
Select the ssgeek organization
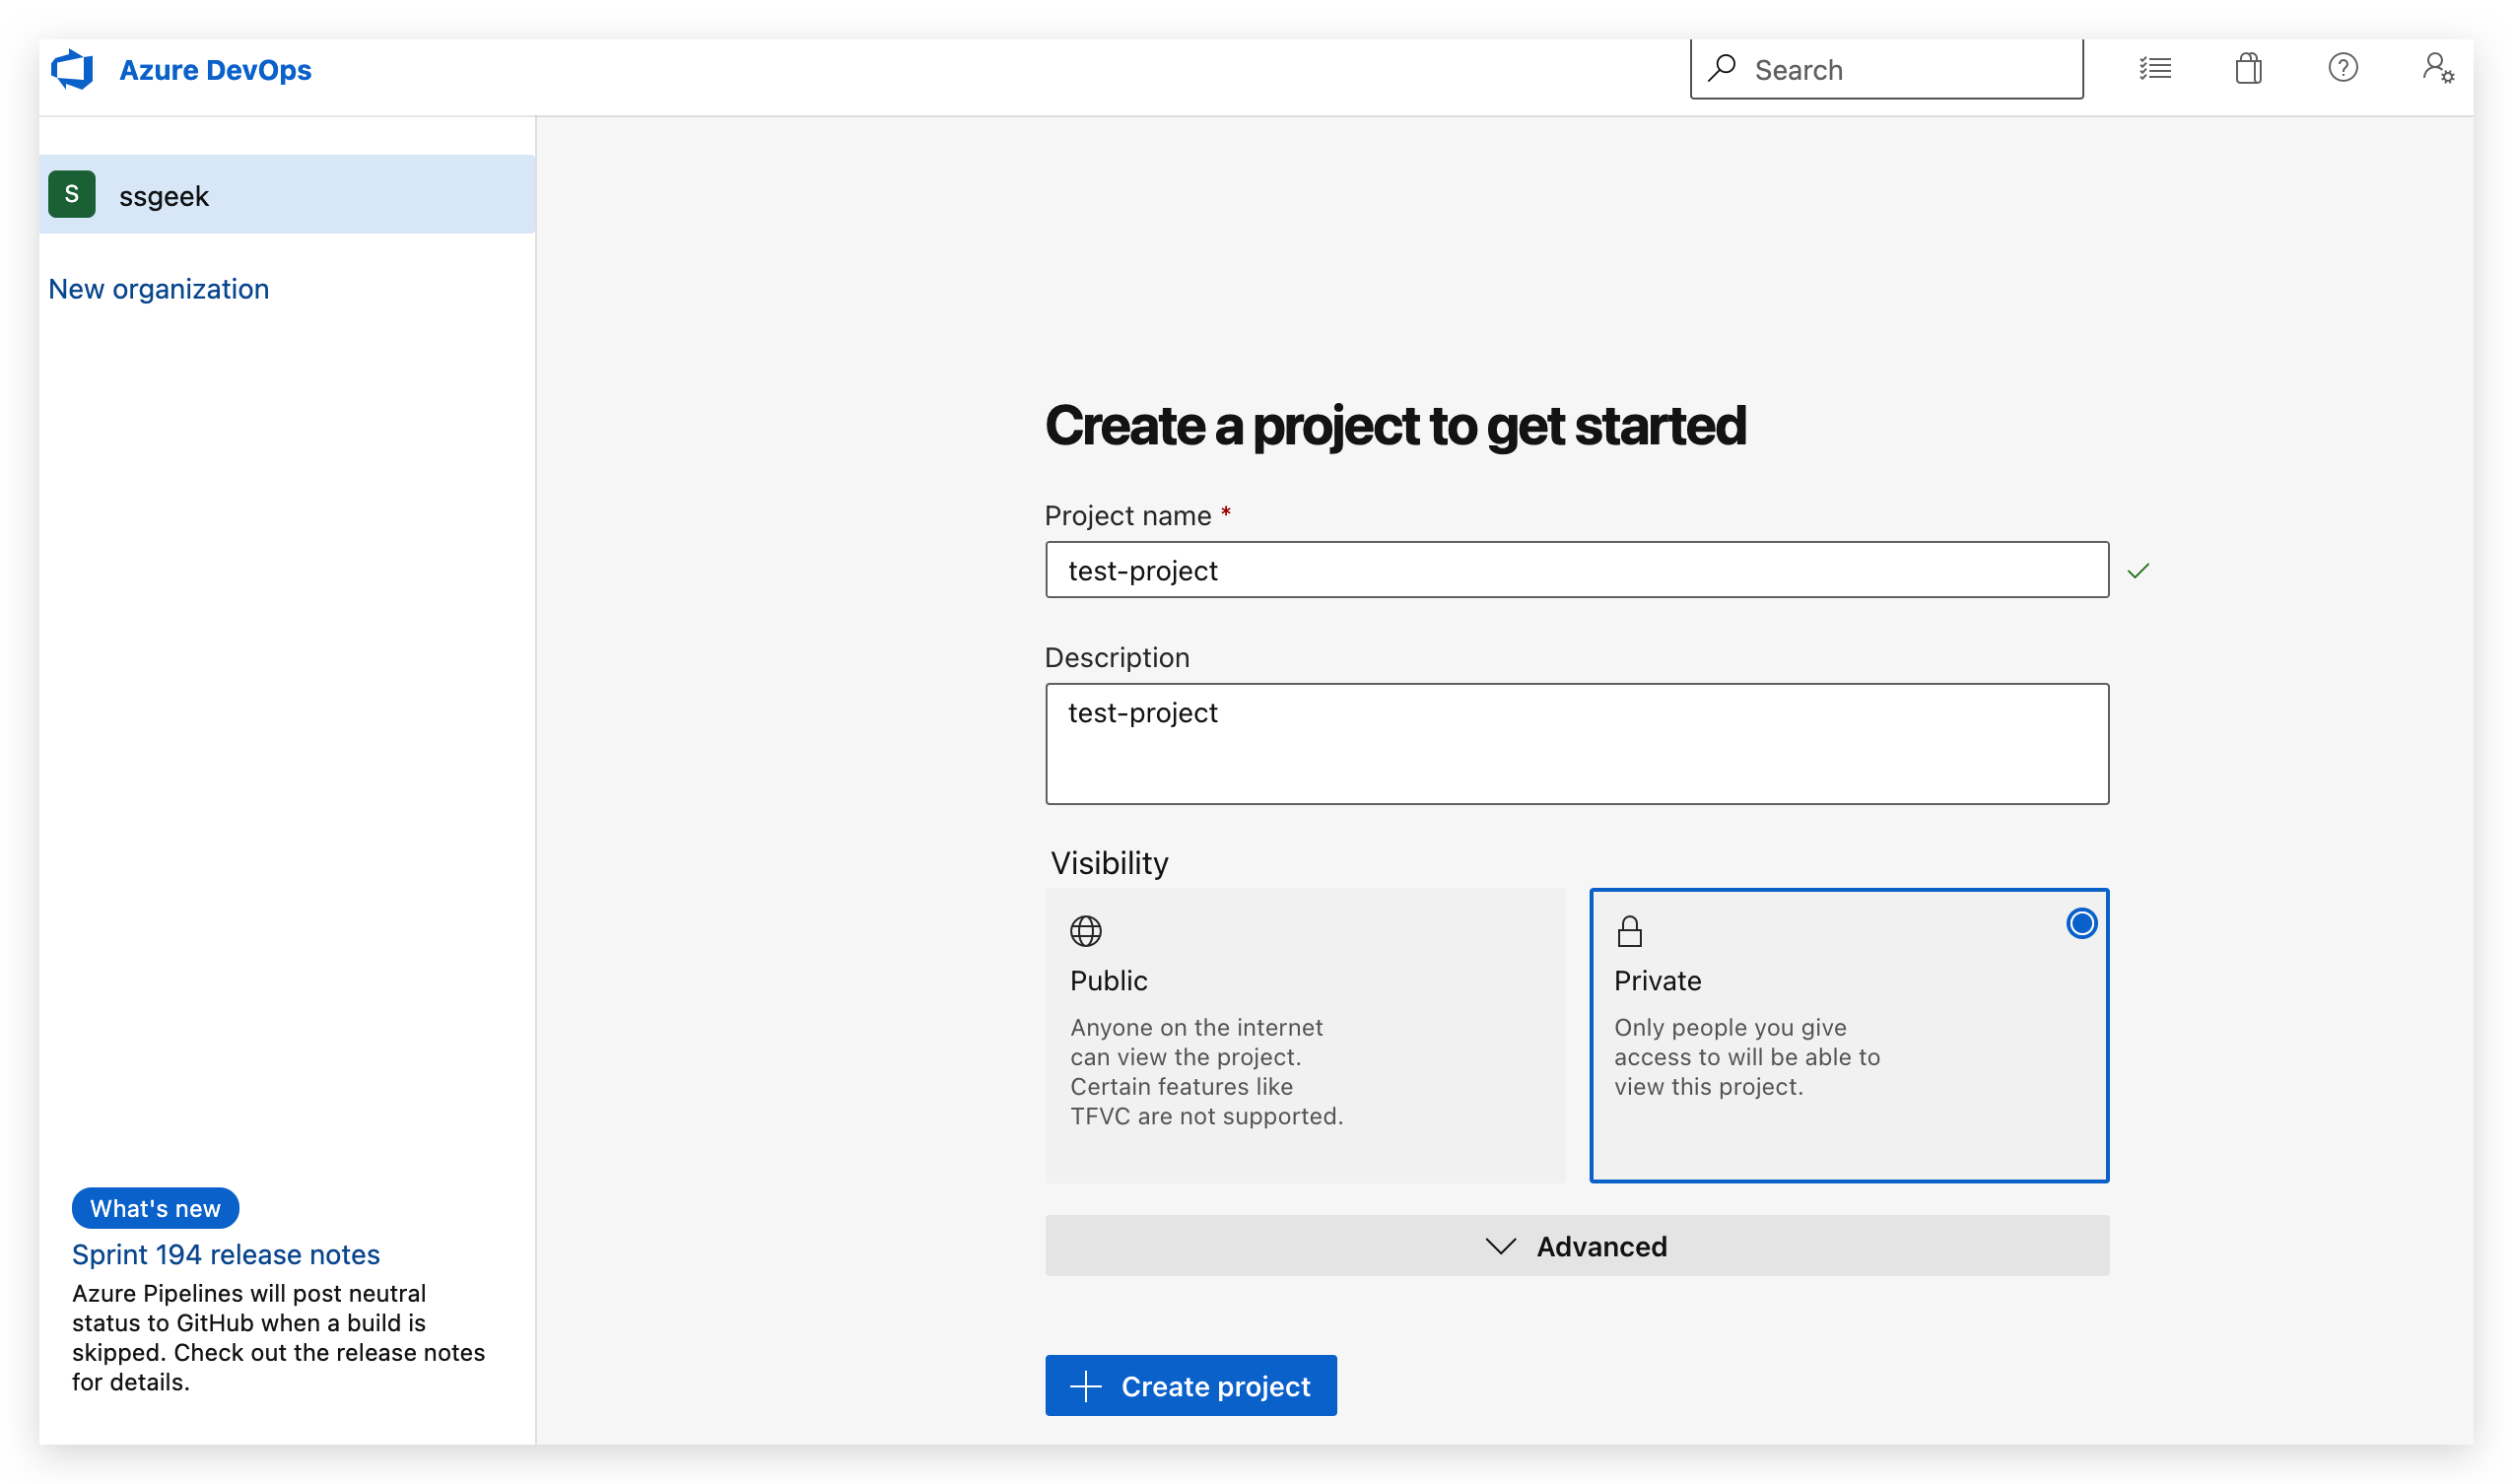click(x=287, y=194)
